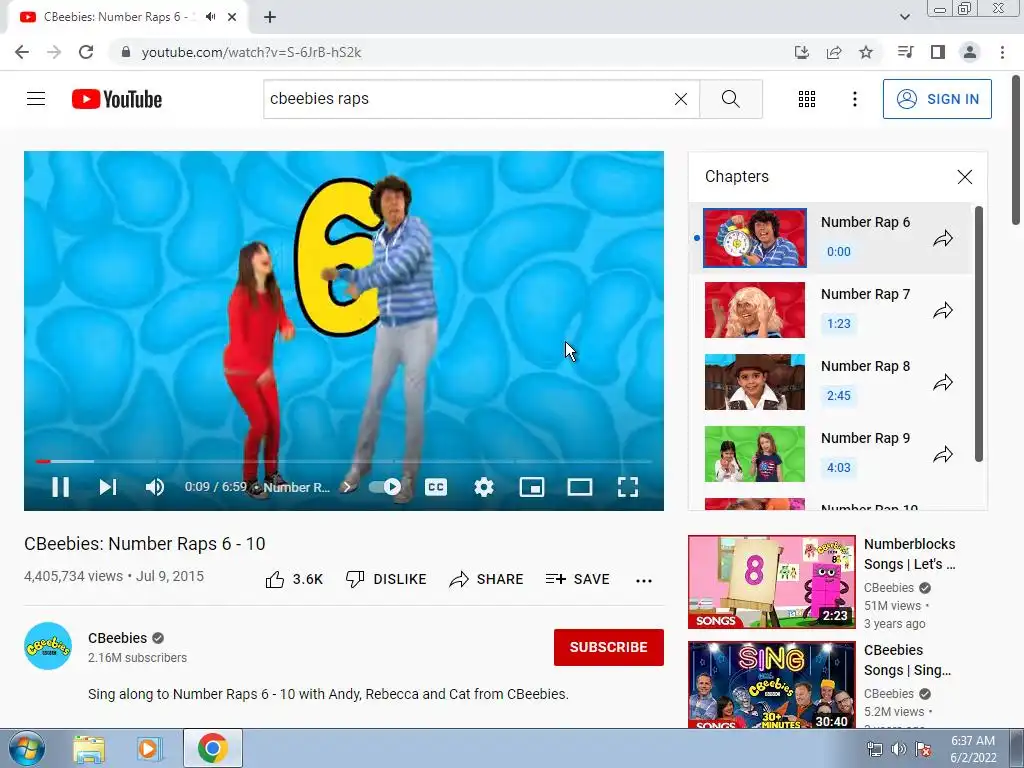Open more actions ellipsis below video
This screenshot has width=1024, height=768.
coord(644,580)
